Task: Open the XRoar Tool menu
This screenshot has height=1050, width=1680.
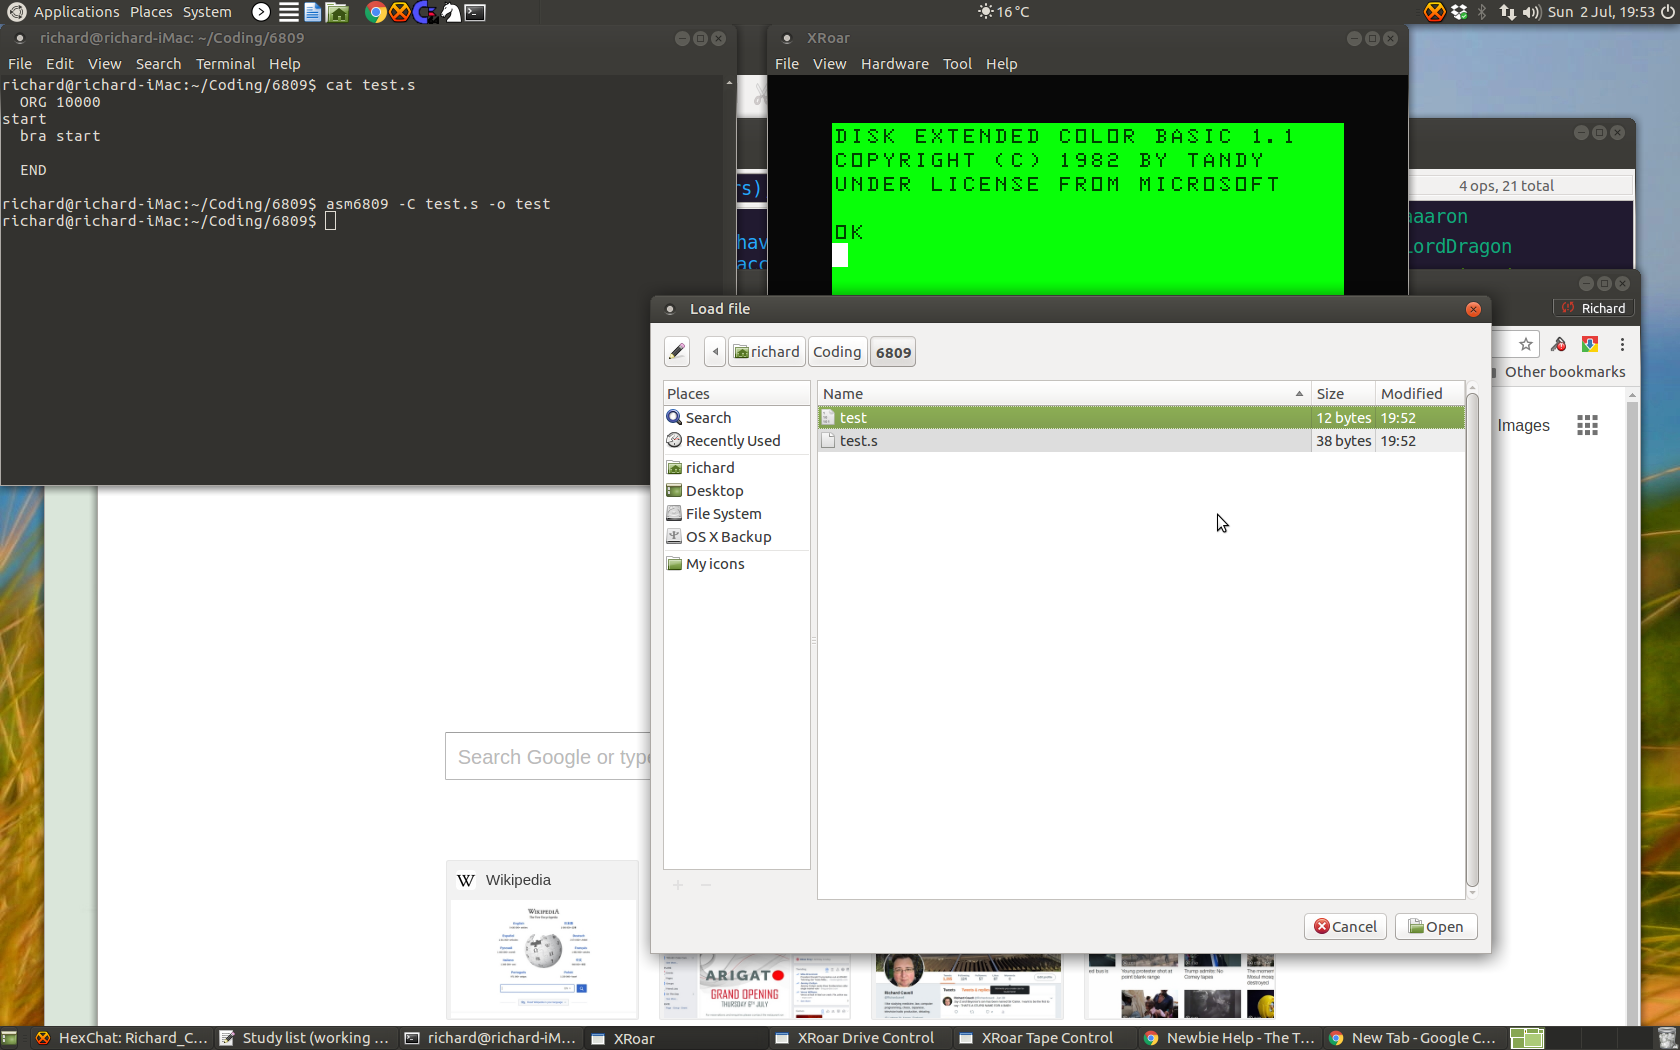Action: tap(957, 64)
